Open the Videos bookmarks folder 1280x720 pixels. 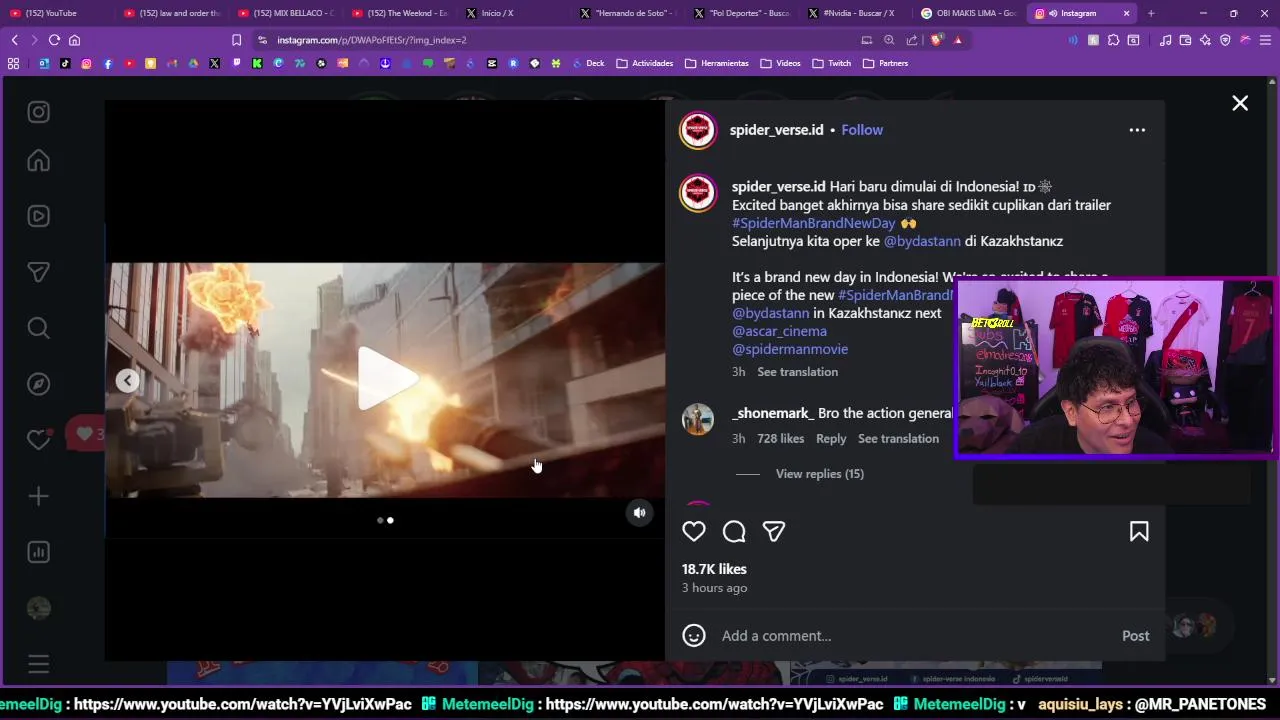pos(781,63)
